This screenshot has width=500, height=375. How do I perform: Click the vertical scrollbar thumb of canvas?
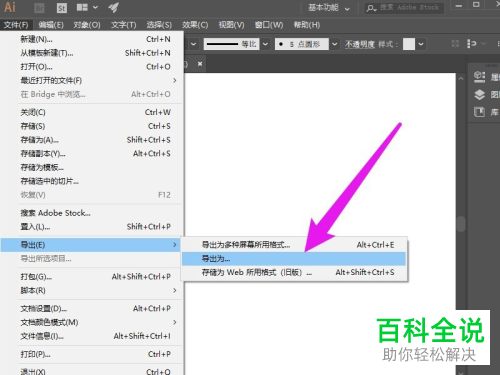click(461, 224)
